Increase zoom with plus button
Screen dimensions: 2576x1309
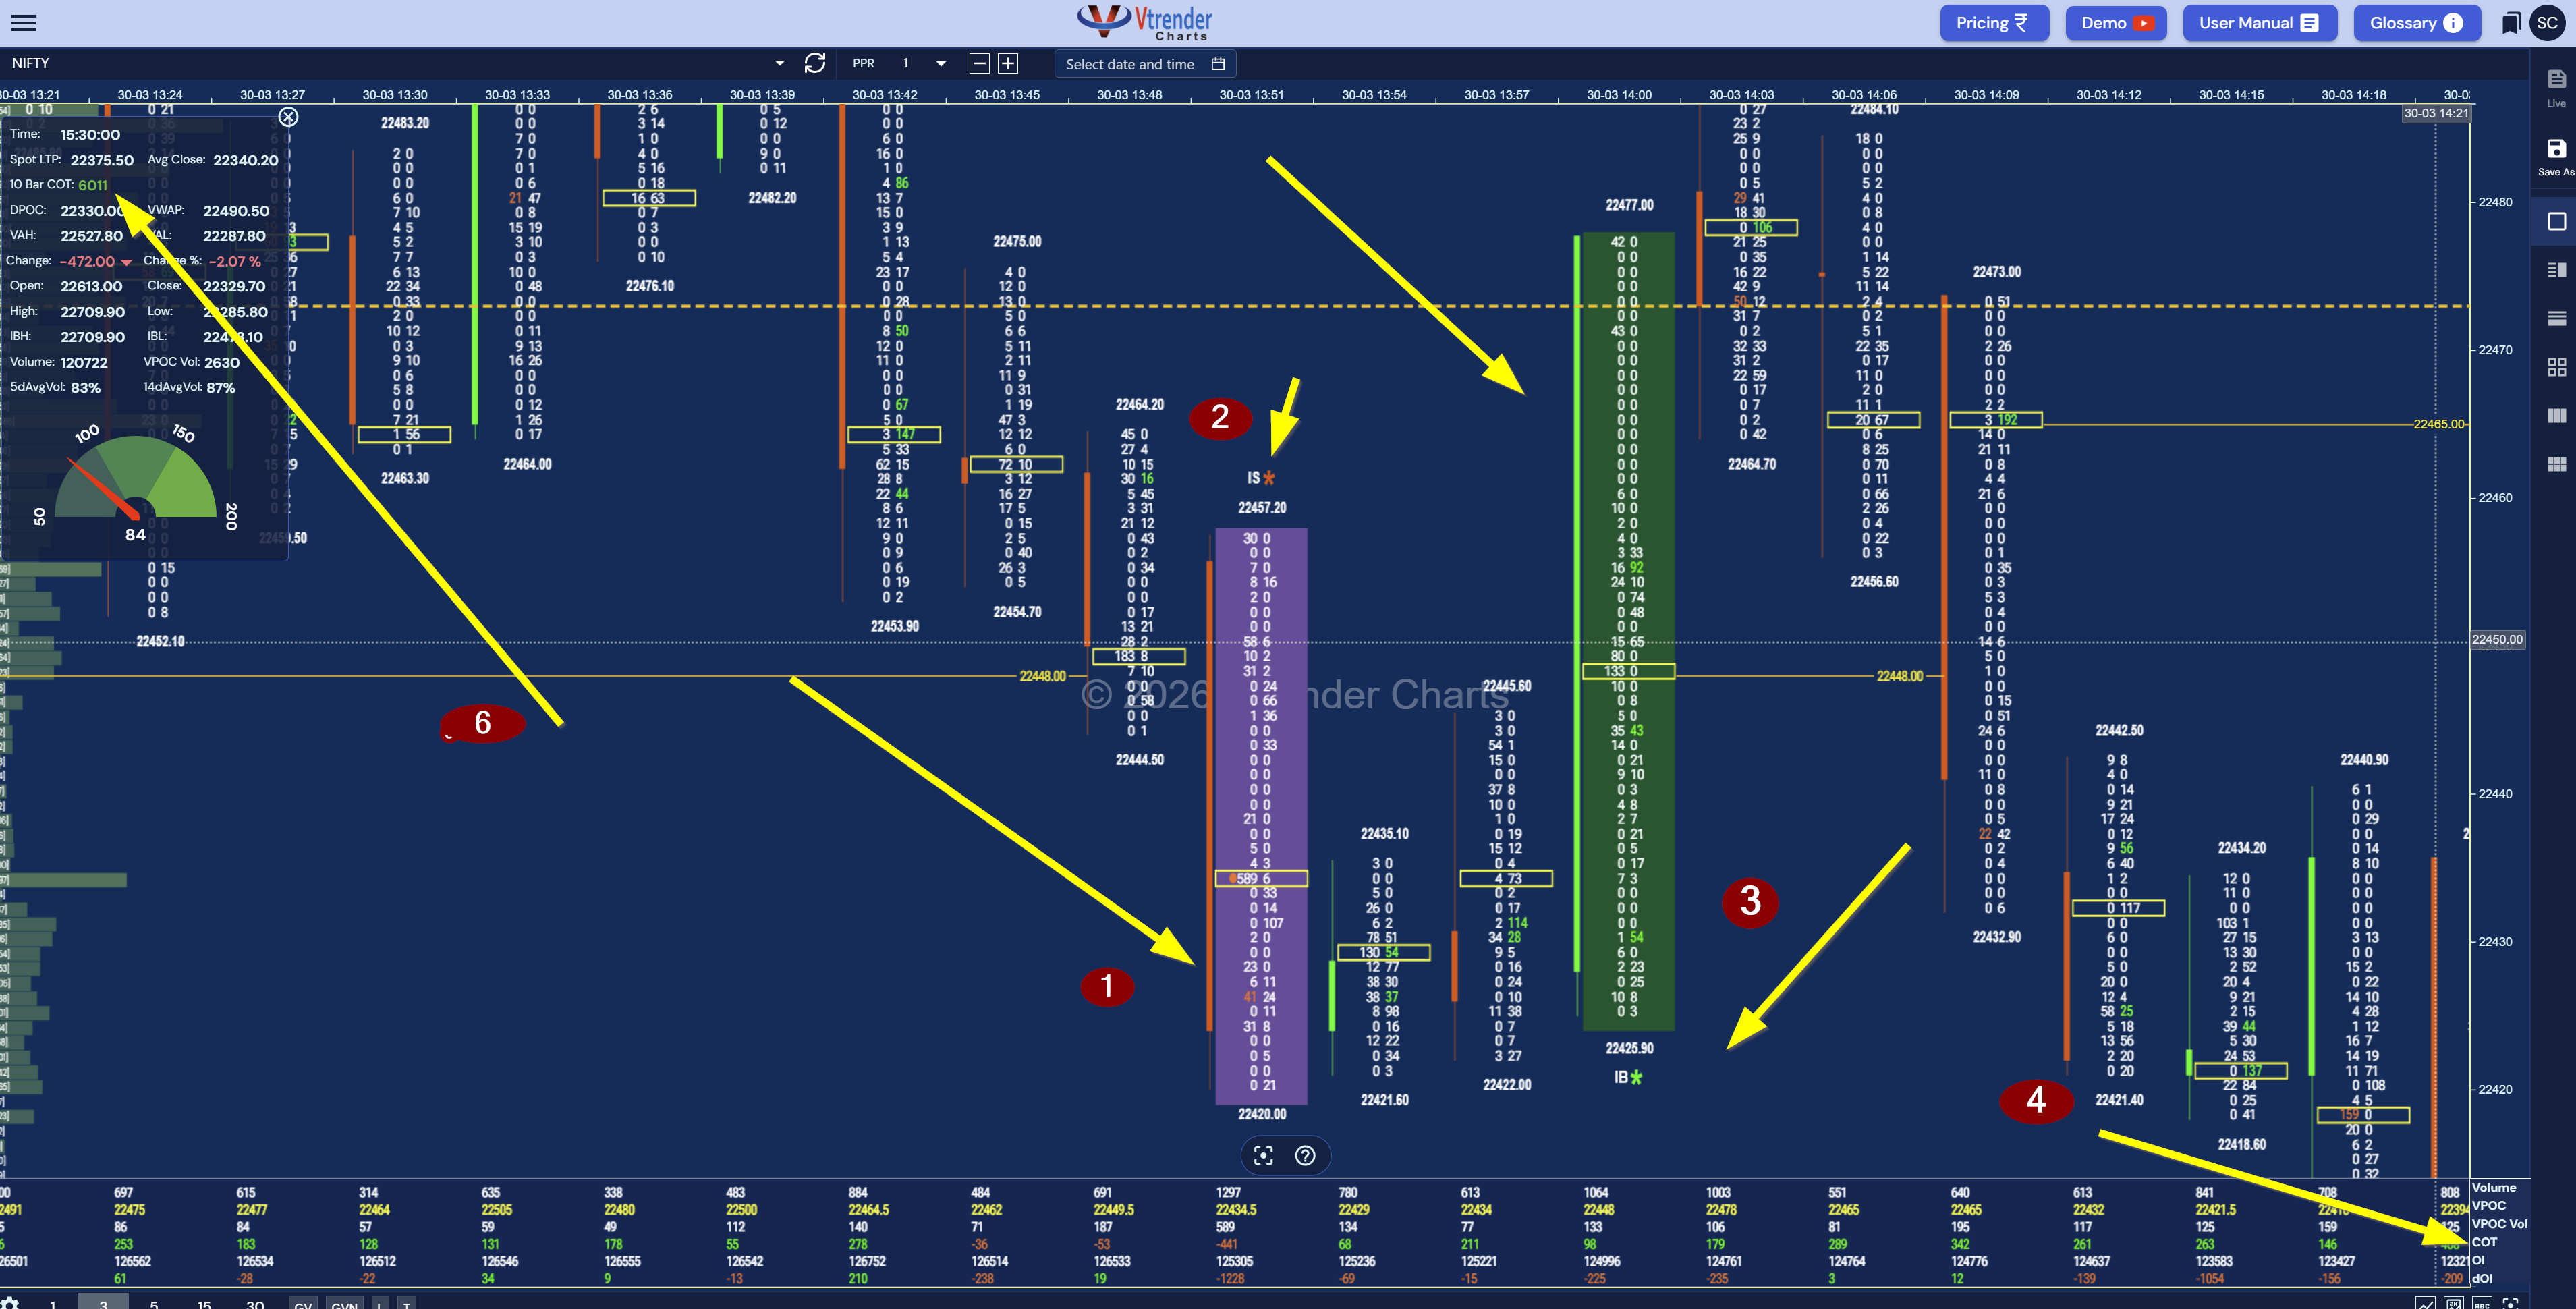1008,63
